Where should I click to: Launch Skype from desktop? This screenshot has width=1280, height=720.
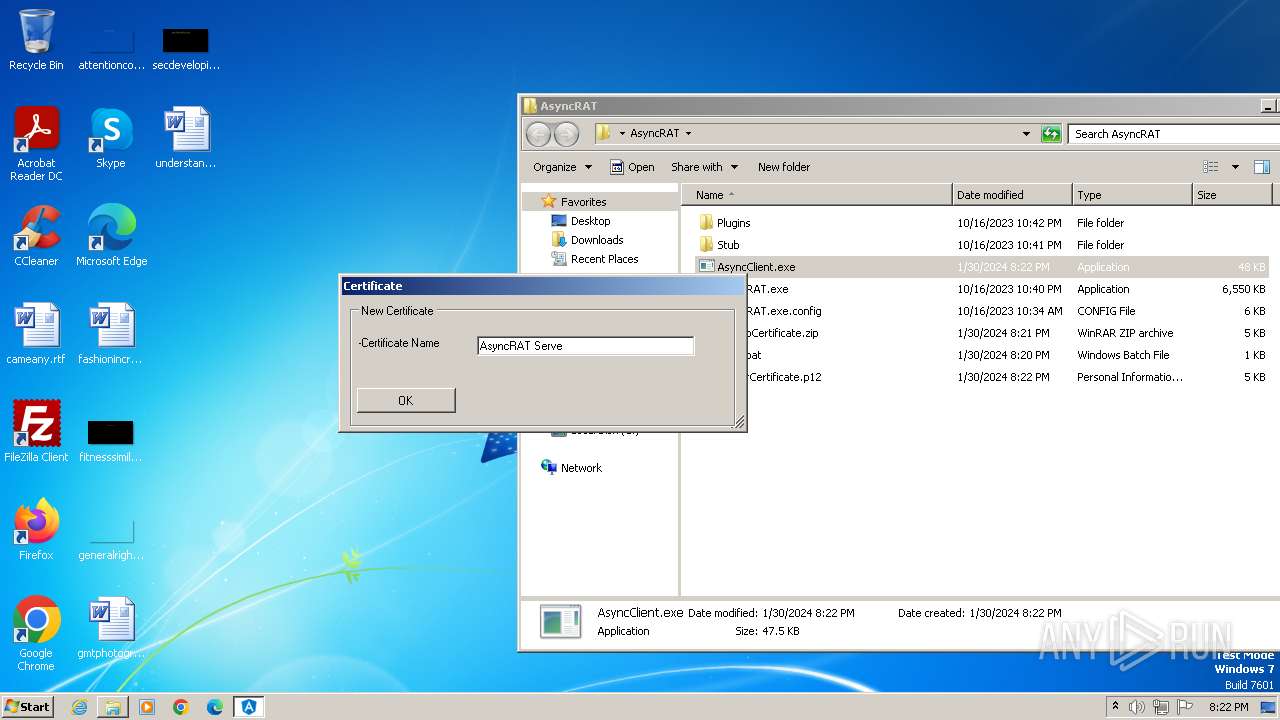click(111, 138)
